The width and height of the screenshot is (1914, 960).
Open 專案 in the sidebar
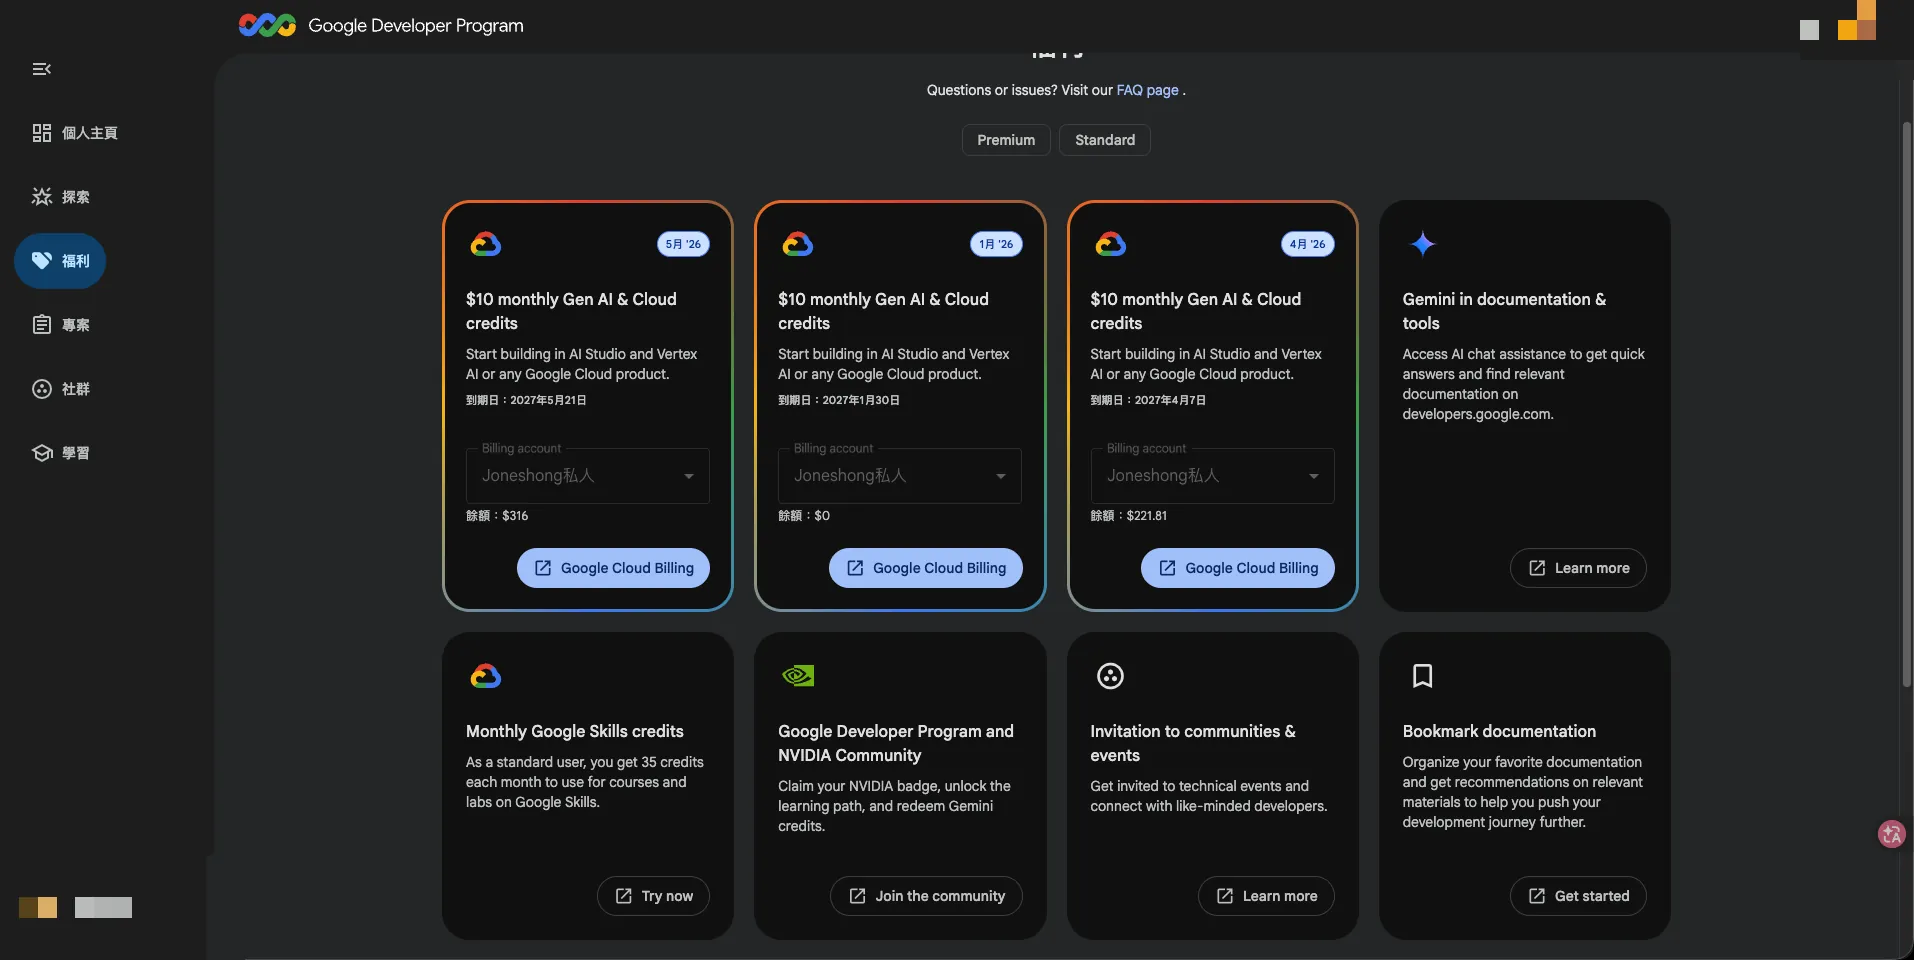(x=61, y=325)
